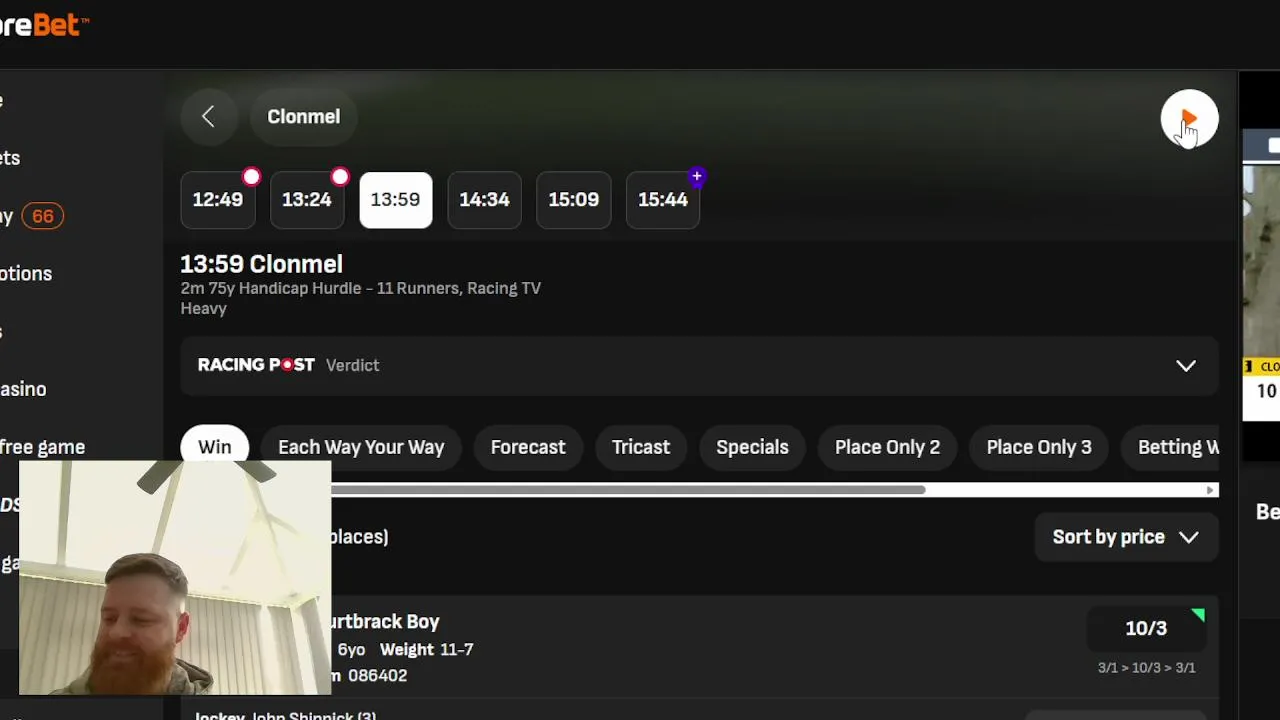
Task: Select the 15:09 race time
Action: [574, 199]
